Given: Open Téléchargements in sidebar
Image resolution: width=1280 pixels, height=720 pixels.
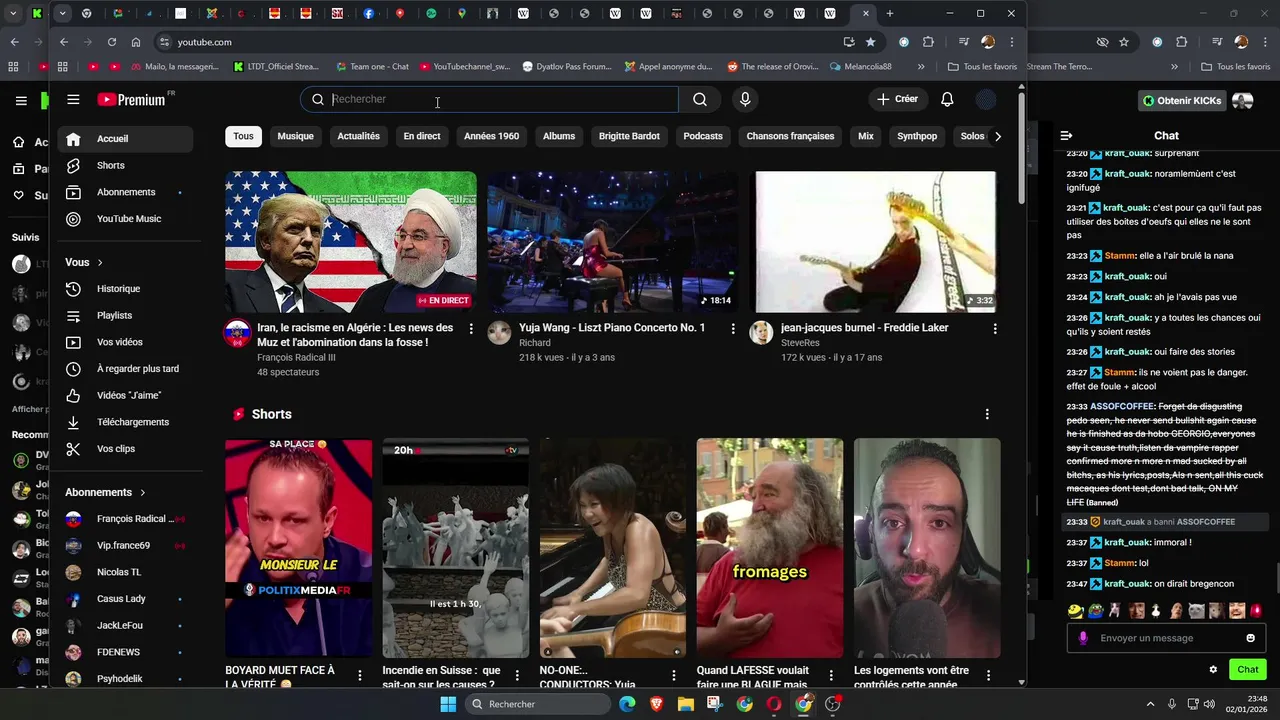Looking at the screenshot, I should point(125,422).
